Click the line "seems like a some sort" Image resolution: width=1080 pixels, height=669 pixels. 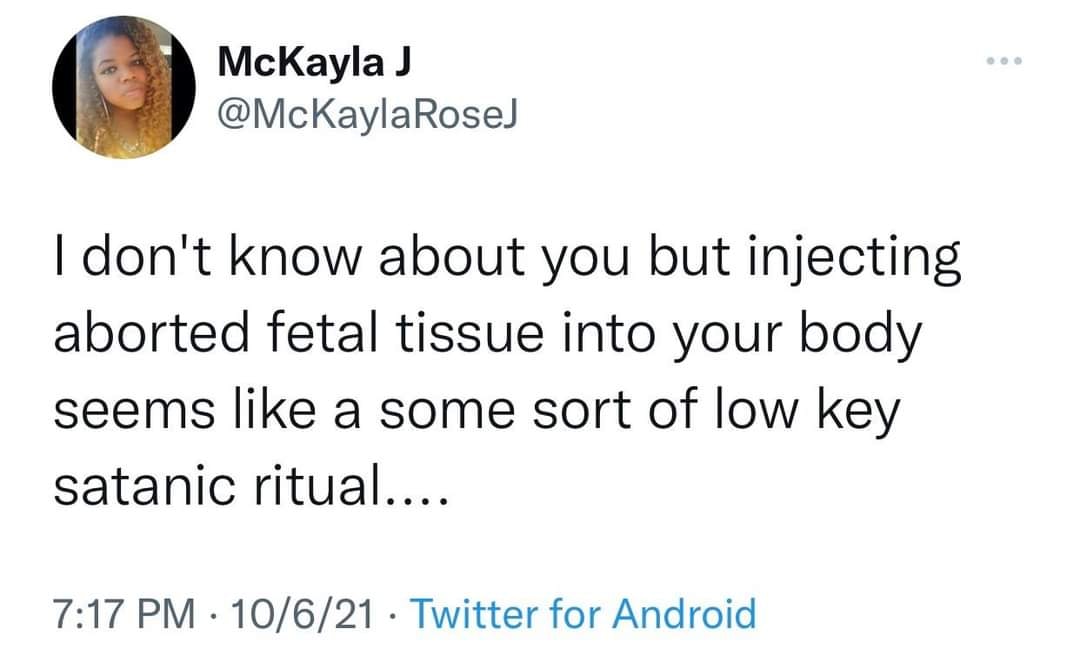[x=477, y=411]
